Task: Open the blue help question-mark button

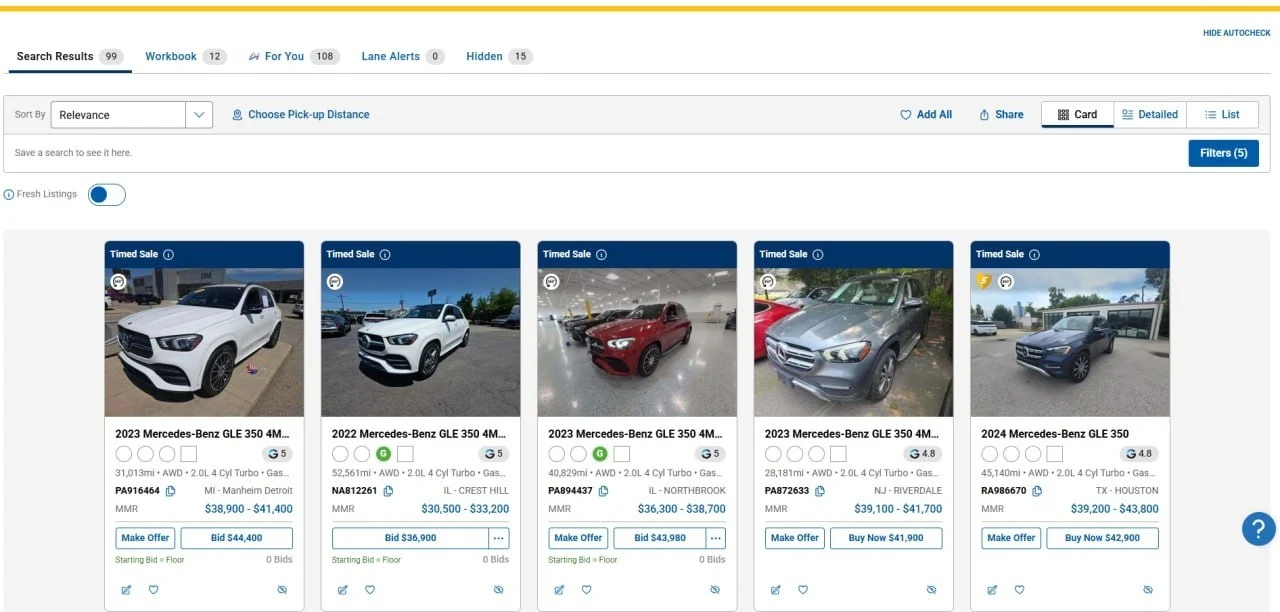Action: click(x=1259, y=528)
